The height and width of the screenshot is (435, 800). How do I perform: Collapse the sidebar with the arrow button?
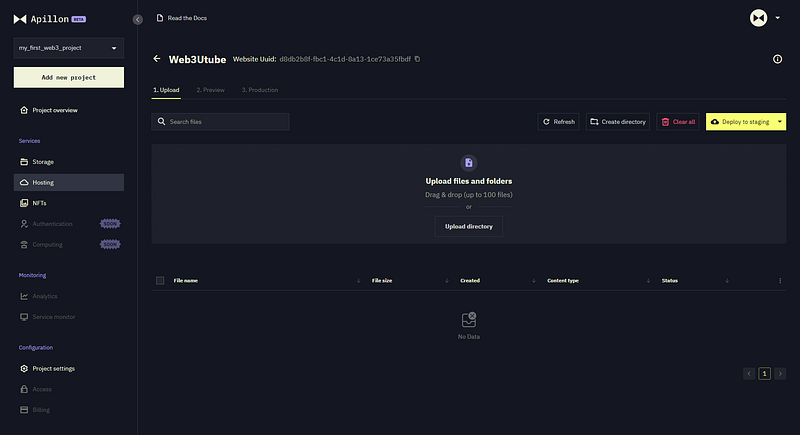coord(138,19)
